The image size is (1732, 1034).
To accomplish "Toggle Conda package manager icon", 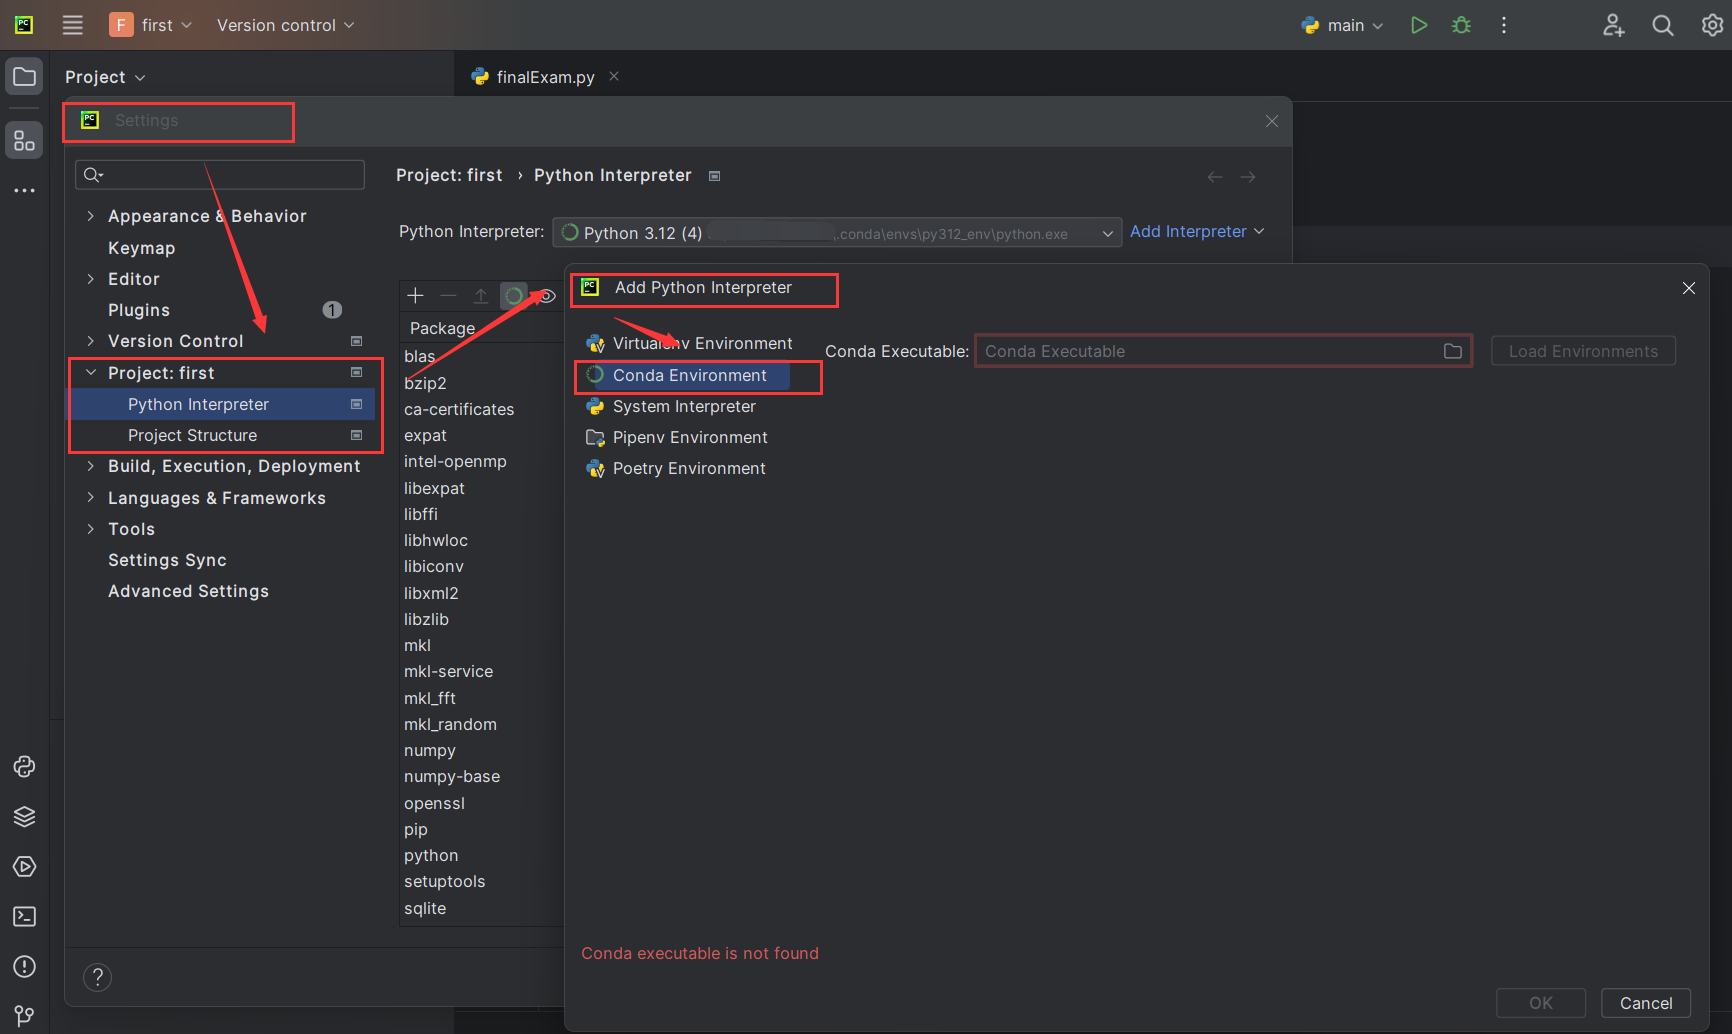I will click(514, 295).
